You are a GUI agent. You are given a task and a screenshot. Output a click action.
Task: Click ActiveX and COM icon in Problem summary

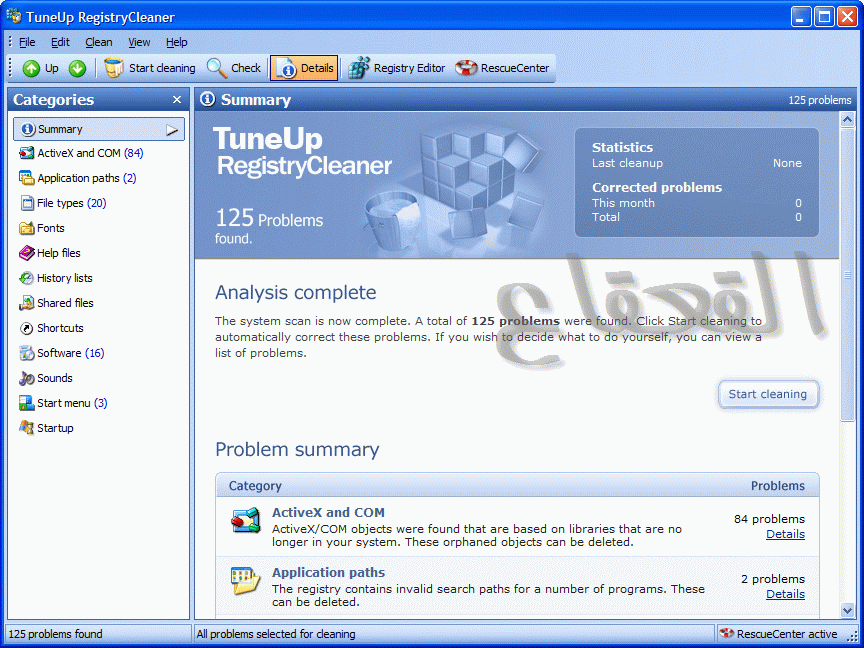tap(245, 520)
